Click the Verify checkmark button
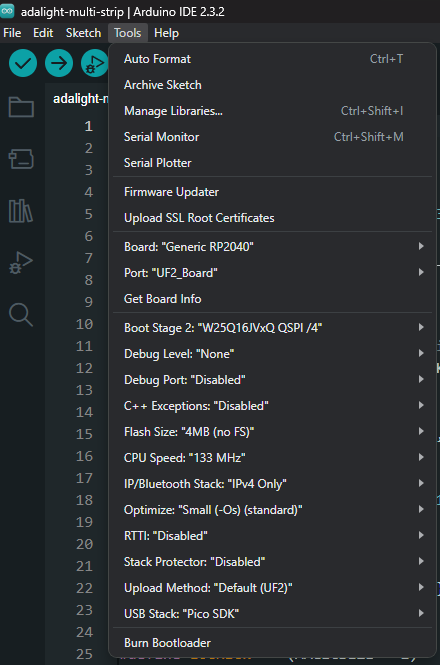 [23, 63]
